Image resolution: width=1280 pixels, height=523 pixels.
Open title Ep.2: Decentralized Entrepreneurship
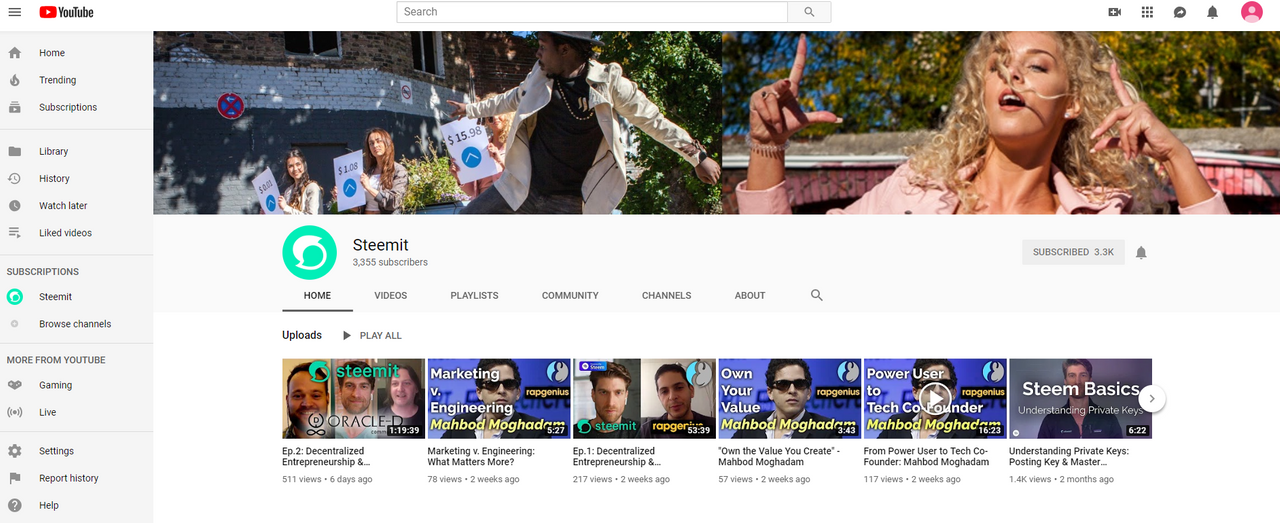(326, 457)
